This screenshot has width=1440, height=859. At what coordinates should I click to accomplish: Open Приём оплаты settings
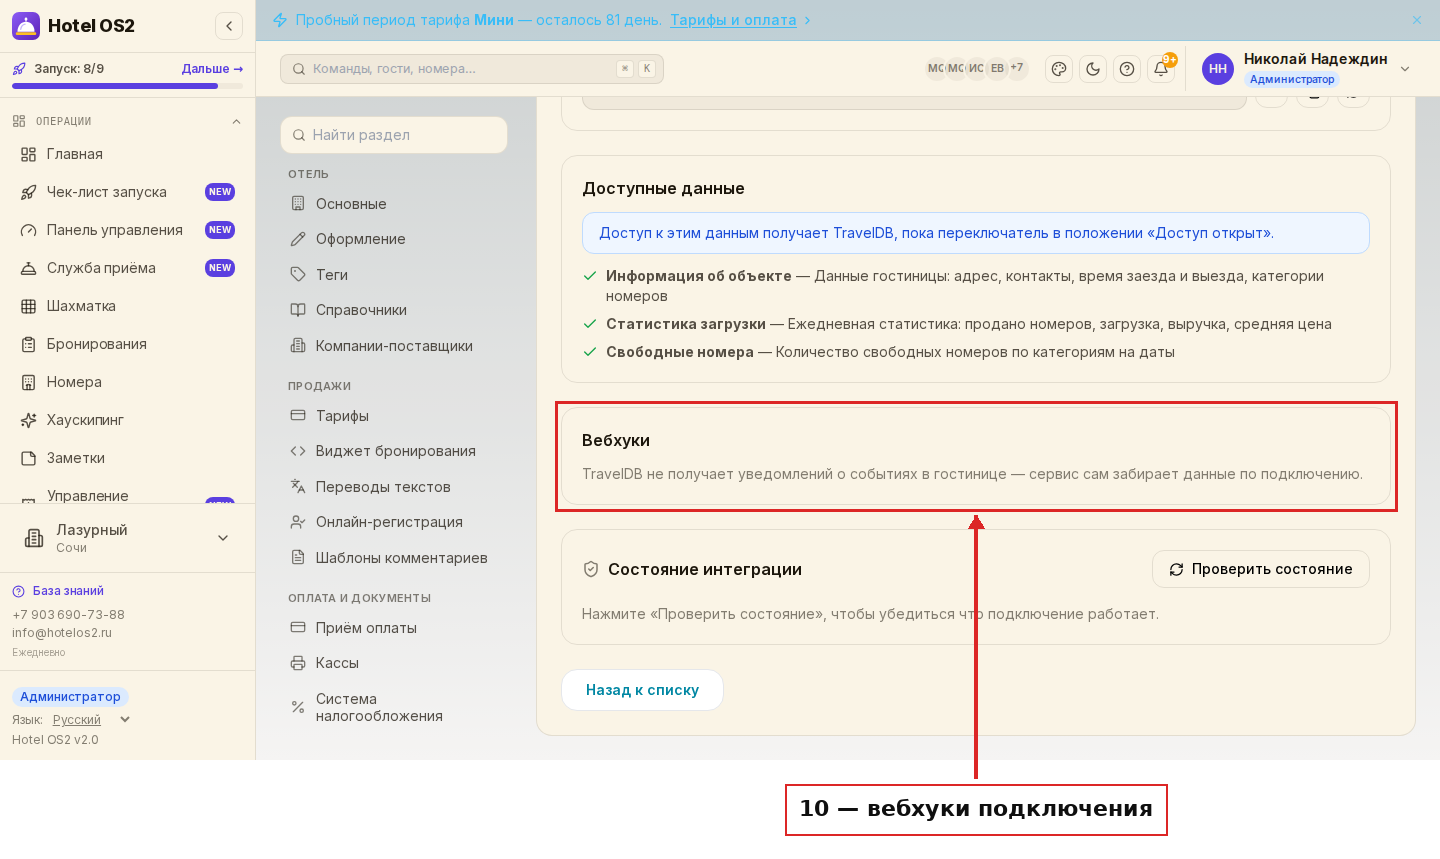pyautogui.click(x=394, y=628)
